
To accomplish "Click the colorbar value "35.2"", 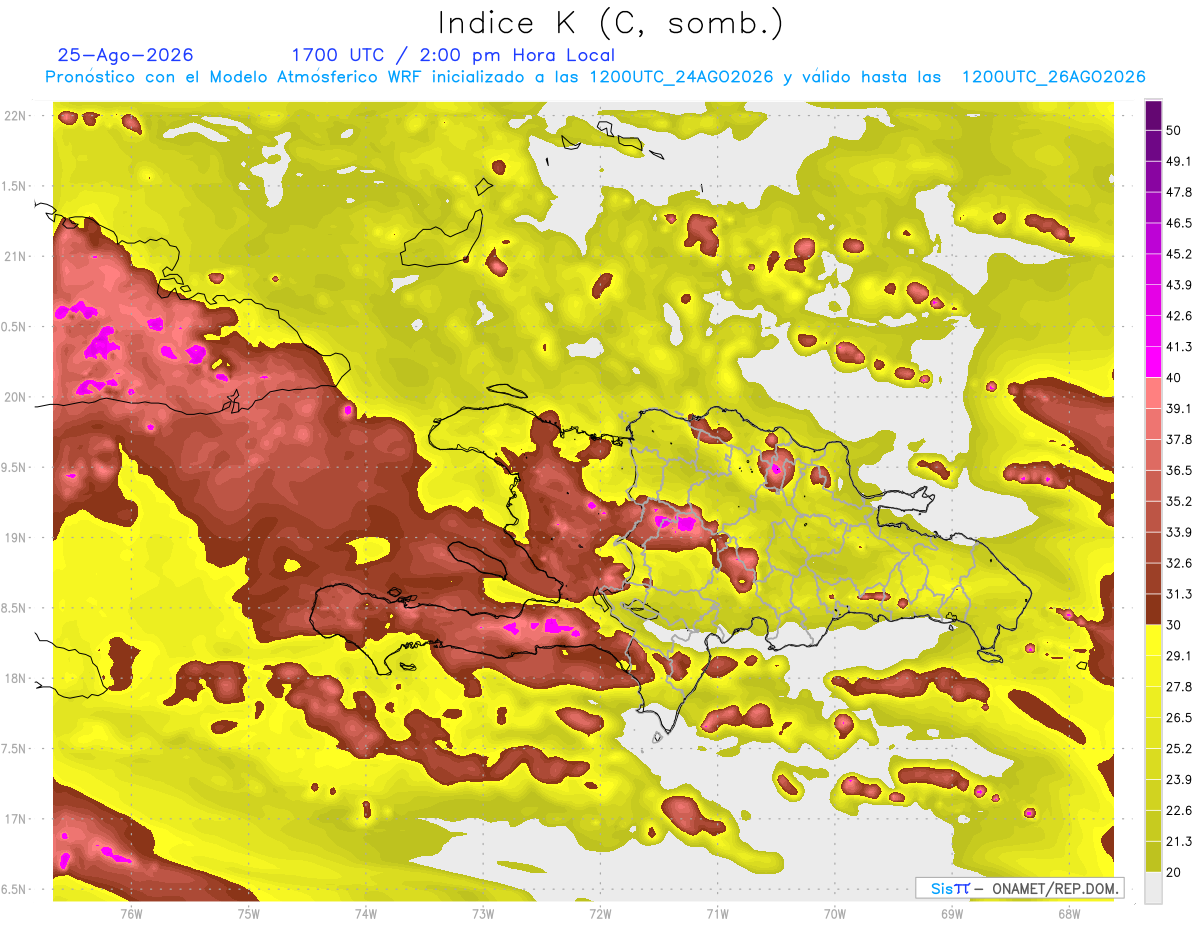I will [x=1179, y=502].
